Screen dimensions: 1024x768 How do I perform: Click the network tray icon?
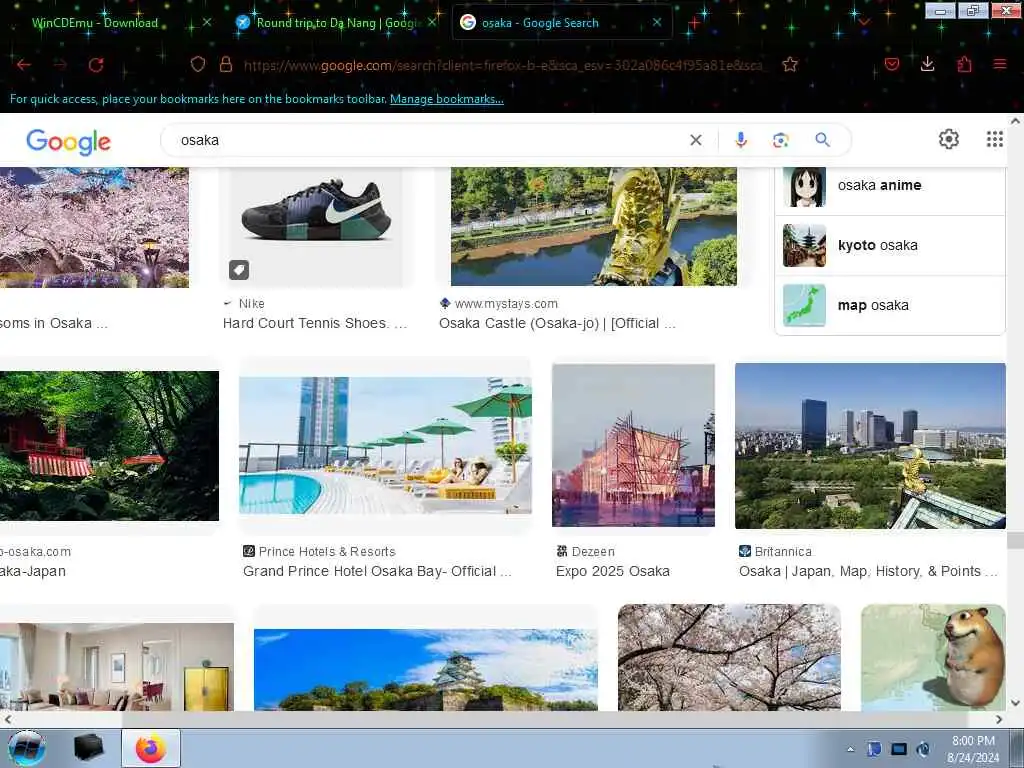point(899,749)
